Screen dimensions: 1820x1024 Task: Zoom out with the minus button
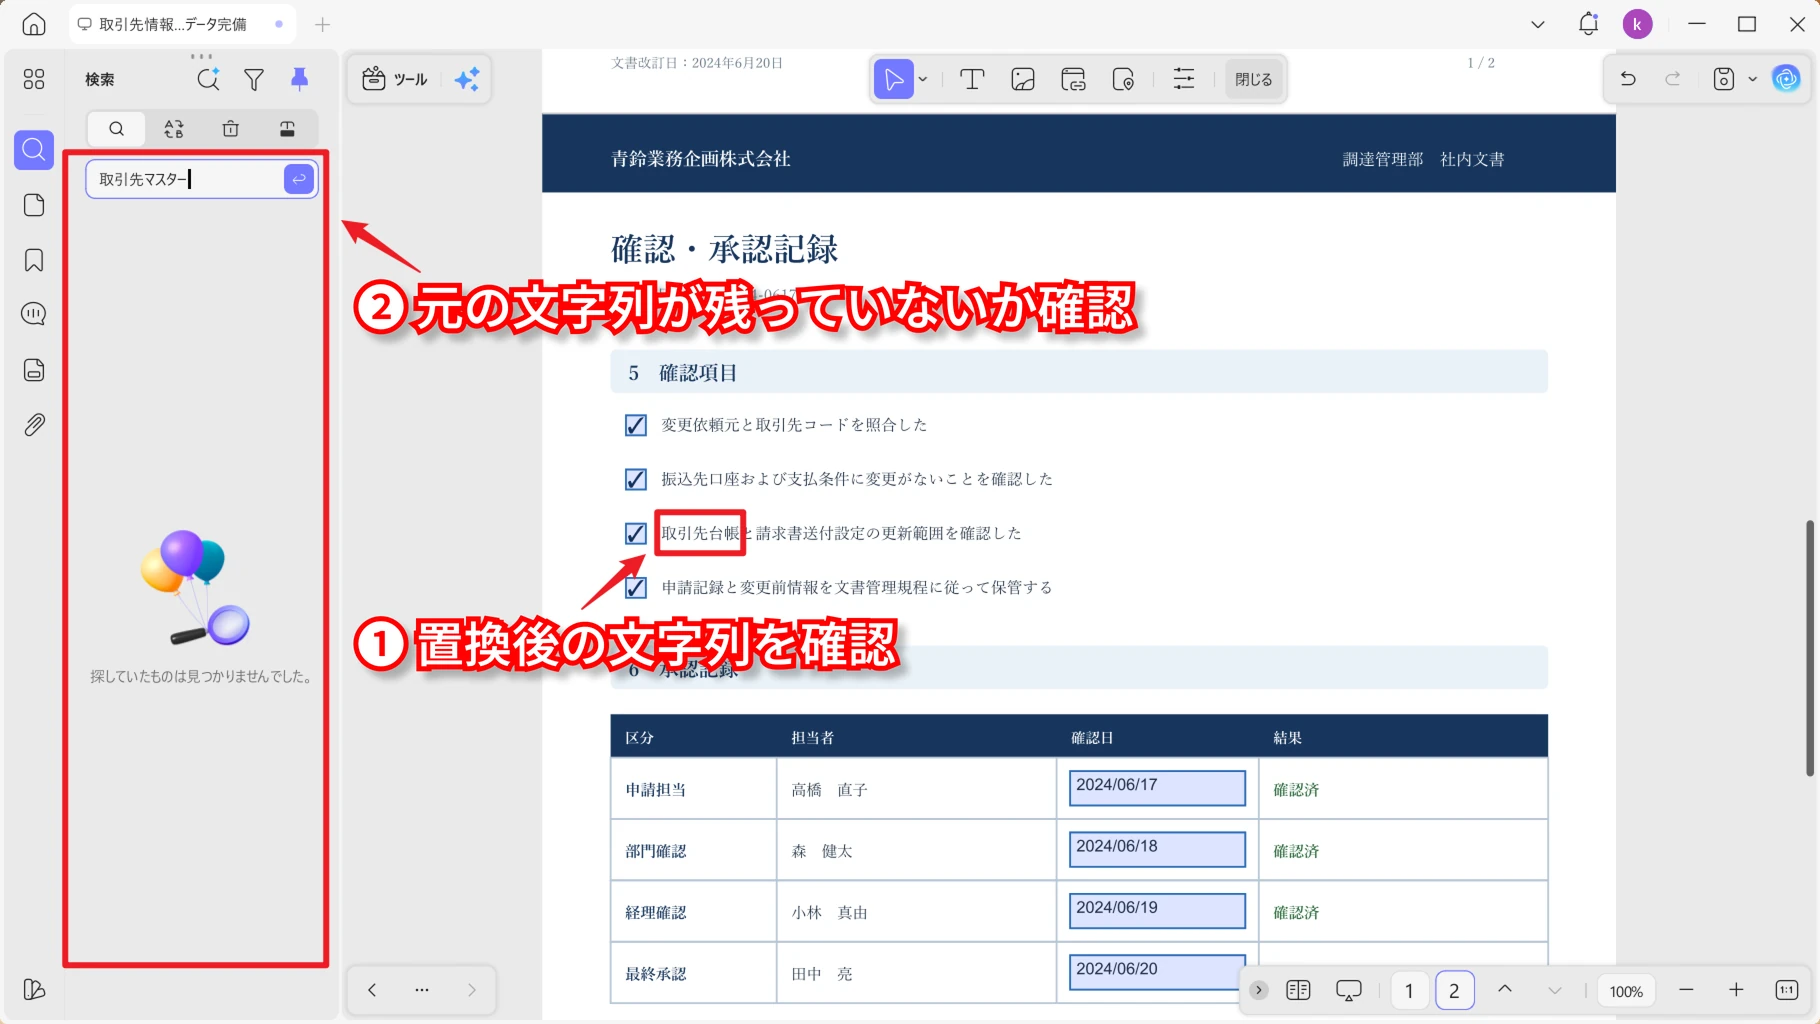(1686, 990)
